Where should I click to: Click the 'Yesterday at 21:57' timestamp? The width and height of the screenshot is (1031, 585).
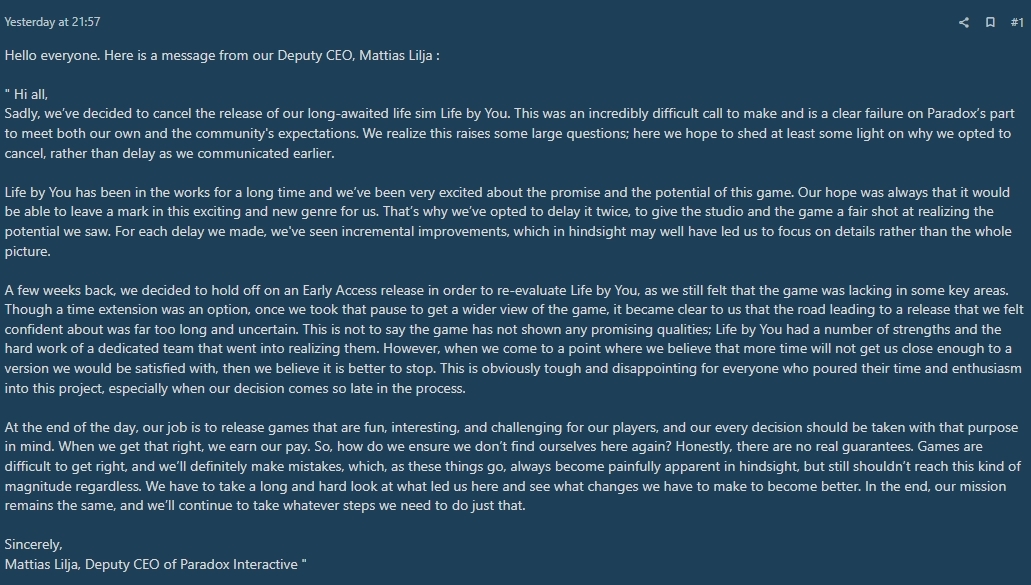pos(52,22)
